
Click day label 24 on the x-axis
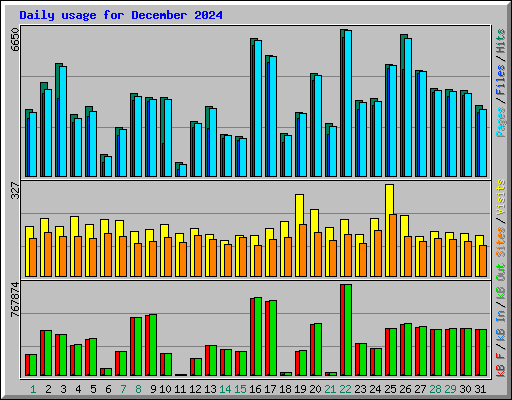[375, 389]
